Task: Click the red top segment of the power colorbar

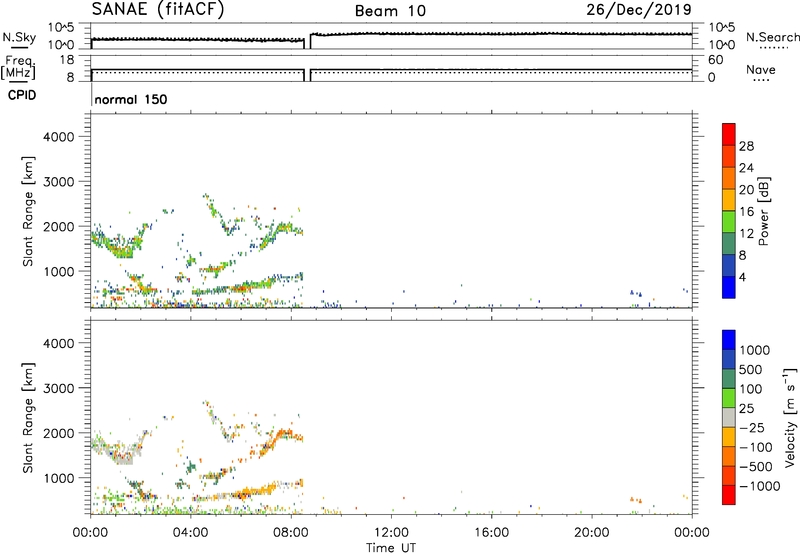Action: (x=729, y=135)
